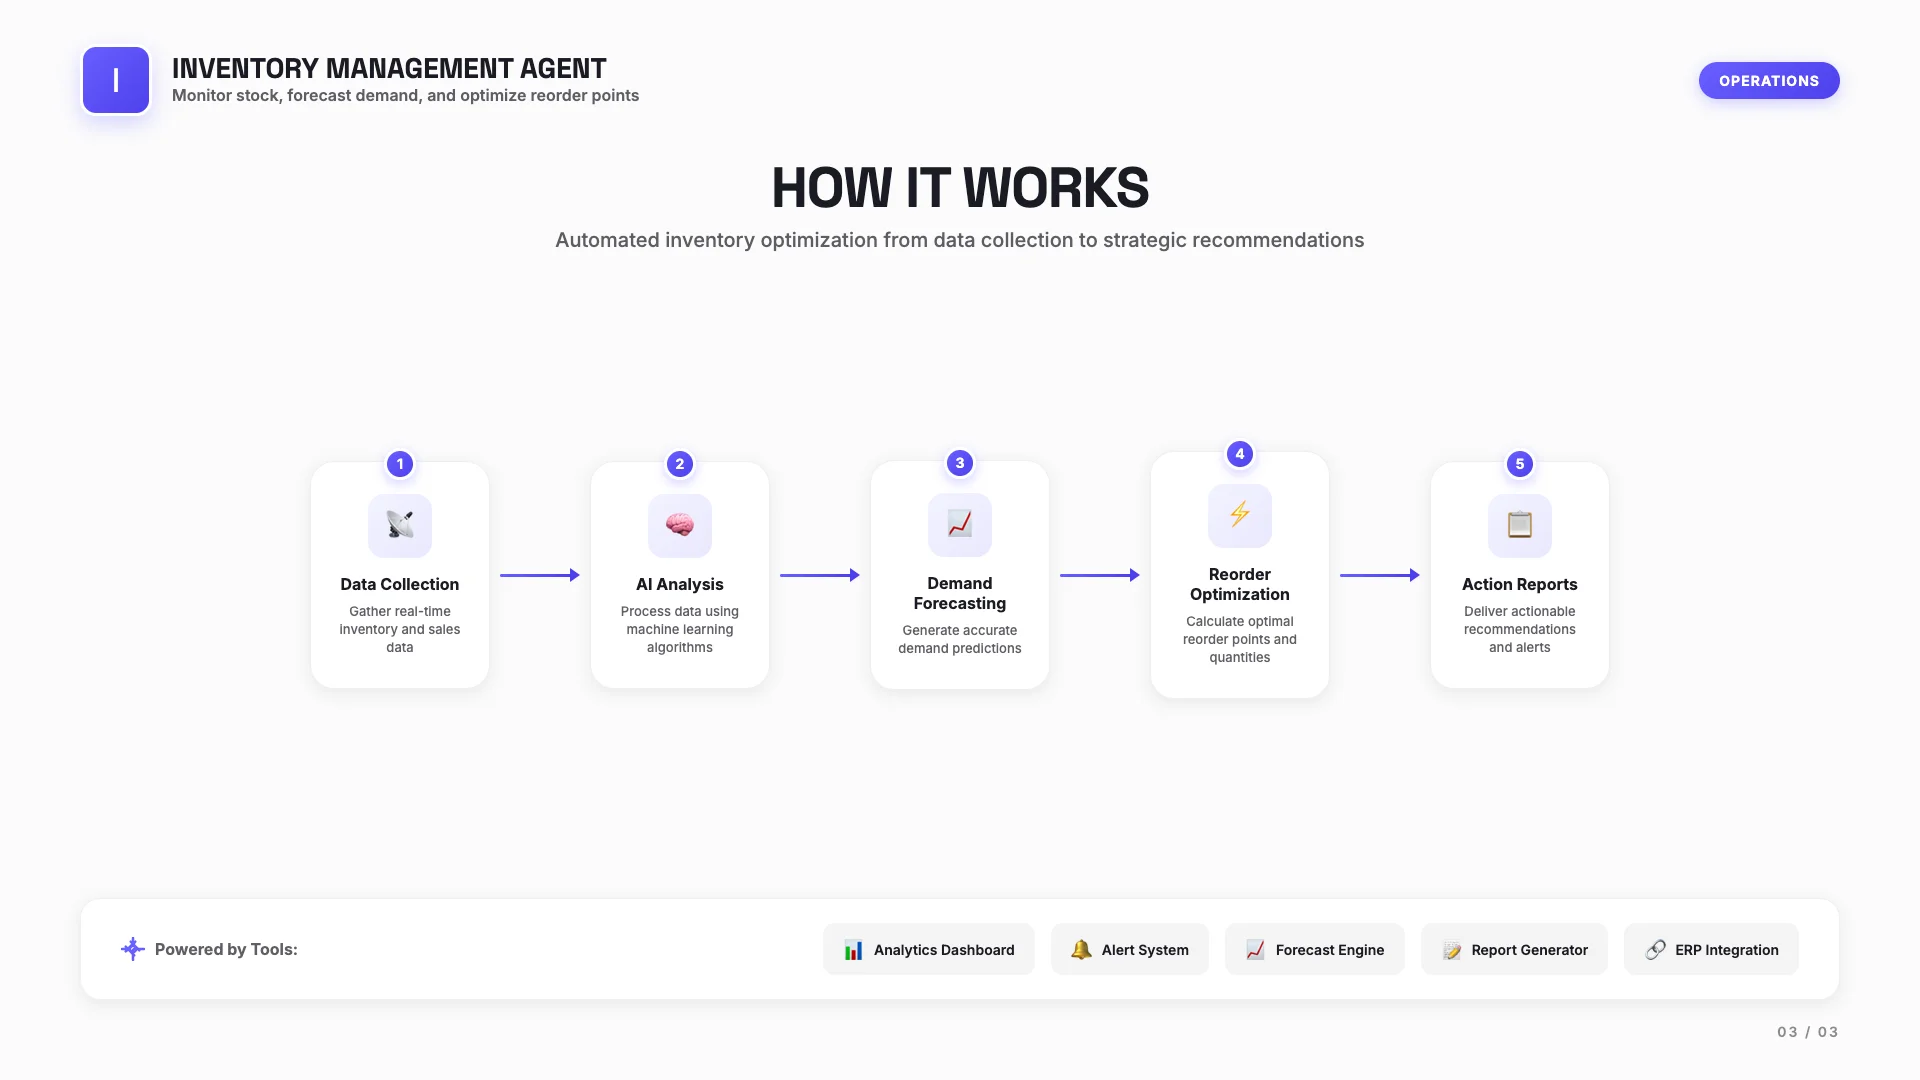The height and width of the screenshot is (1080, 1920).
Task: Click the brain icon for AI Analysis
Action: [680, 525]
